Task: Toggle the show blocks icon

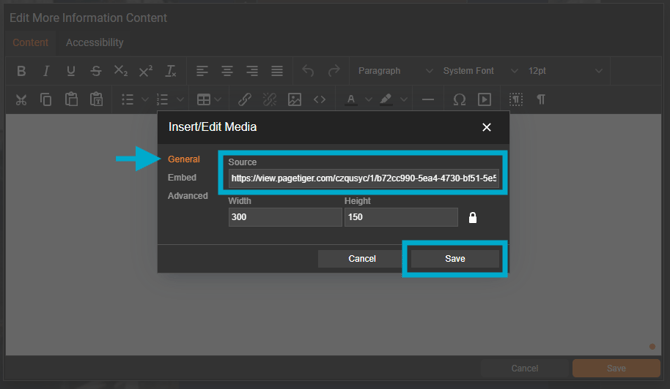Action: pos(516,100)
